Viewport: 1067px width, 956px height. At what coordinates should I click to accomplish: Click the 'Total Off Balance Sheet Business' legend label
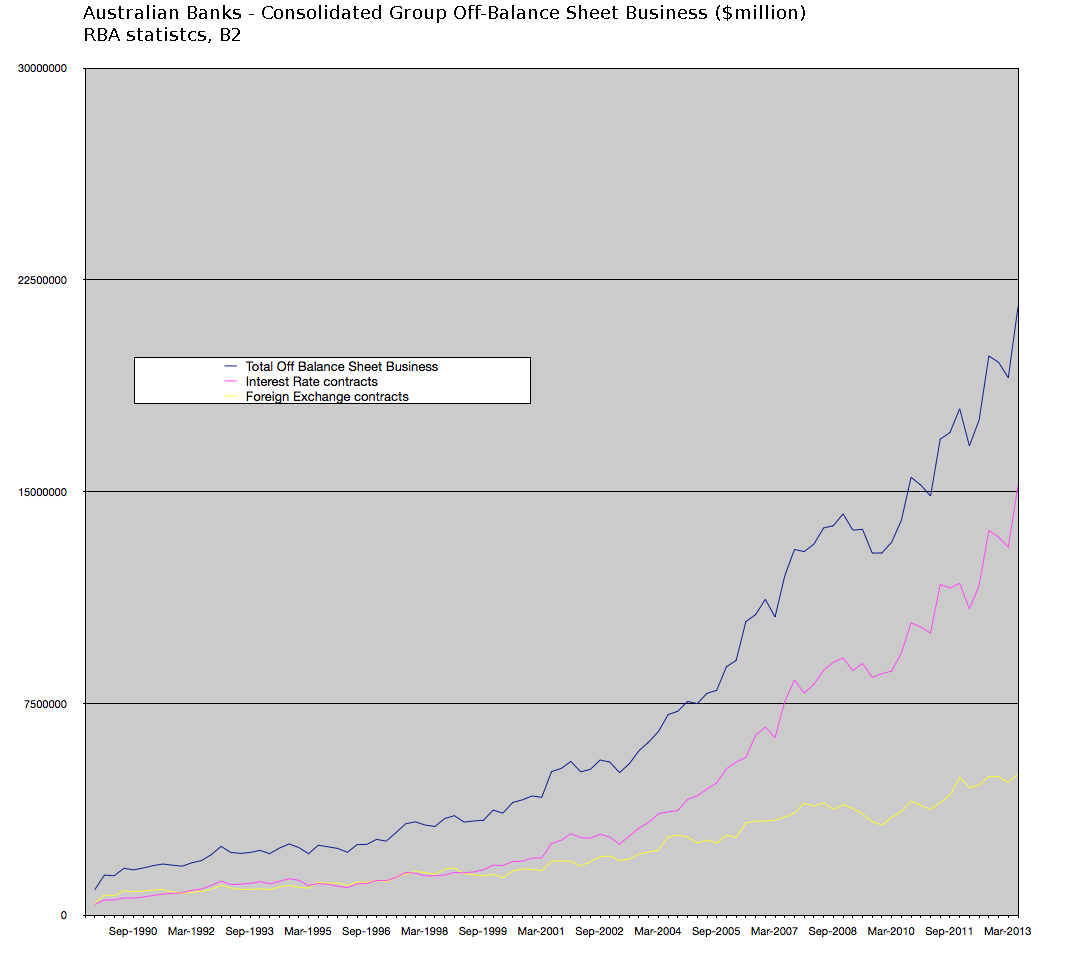341,366
